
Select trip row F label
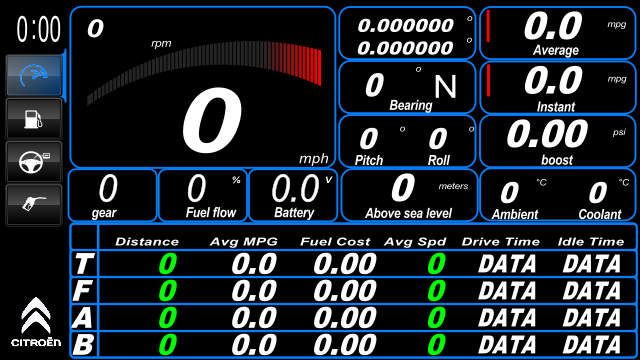click(83, 291)
